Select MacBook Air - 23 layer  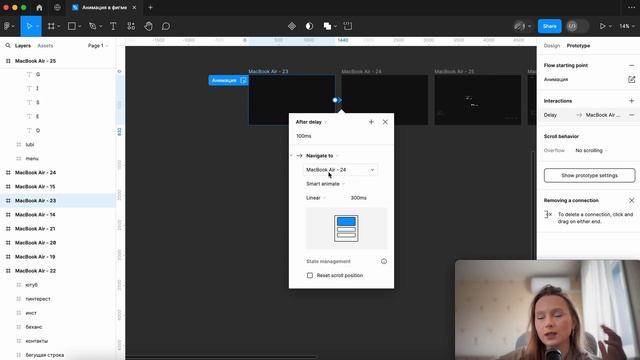click(58, 200)
